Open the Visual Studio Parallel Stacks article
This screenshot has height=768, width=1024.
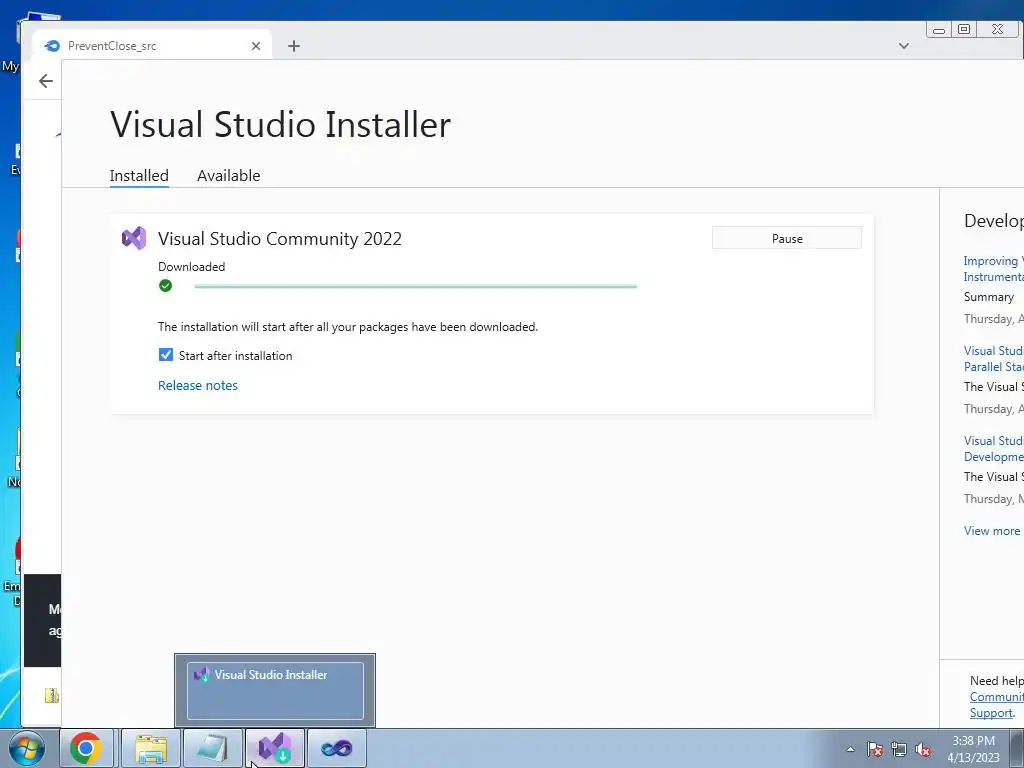click(x=993, y=359)
